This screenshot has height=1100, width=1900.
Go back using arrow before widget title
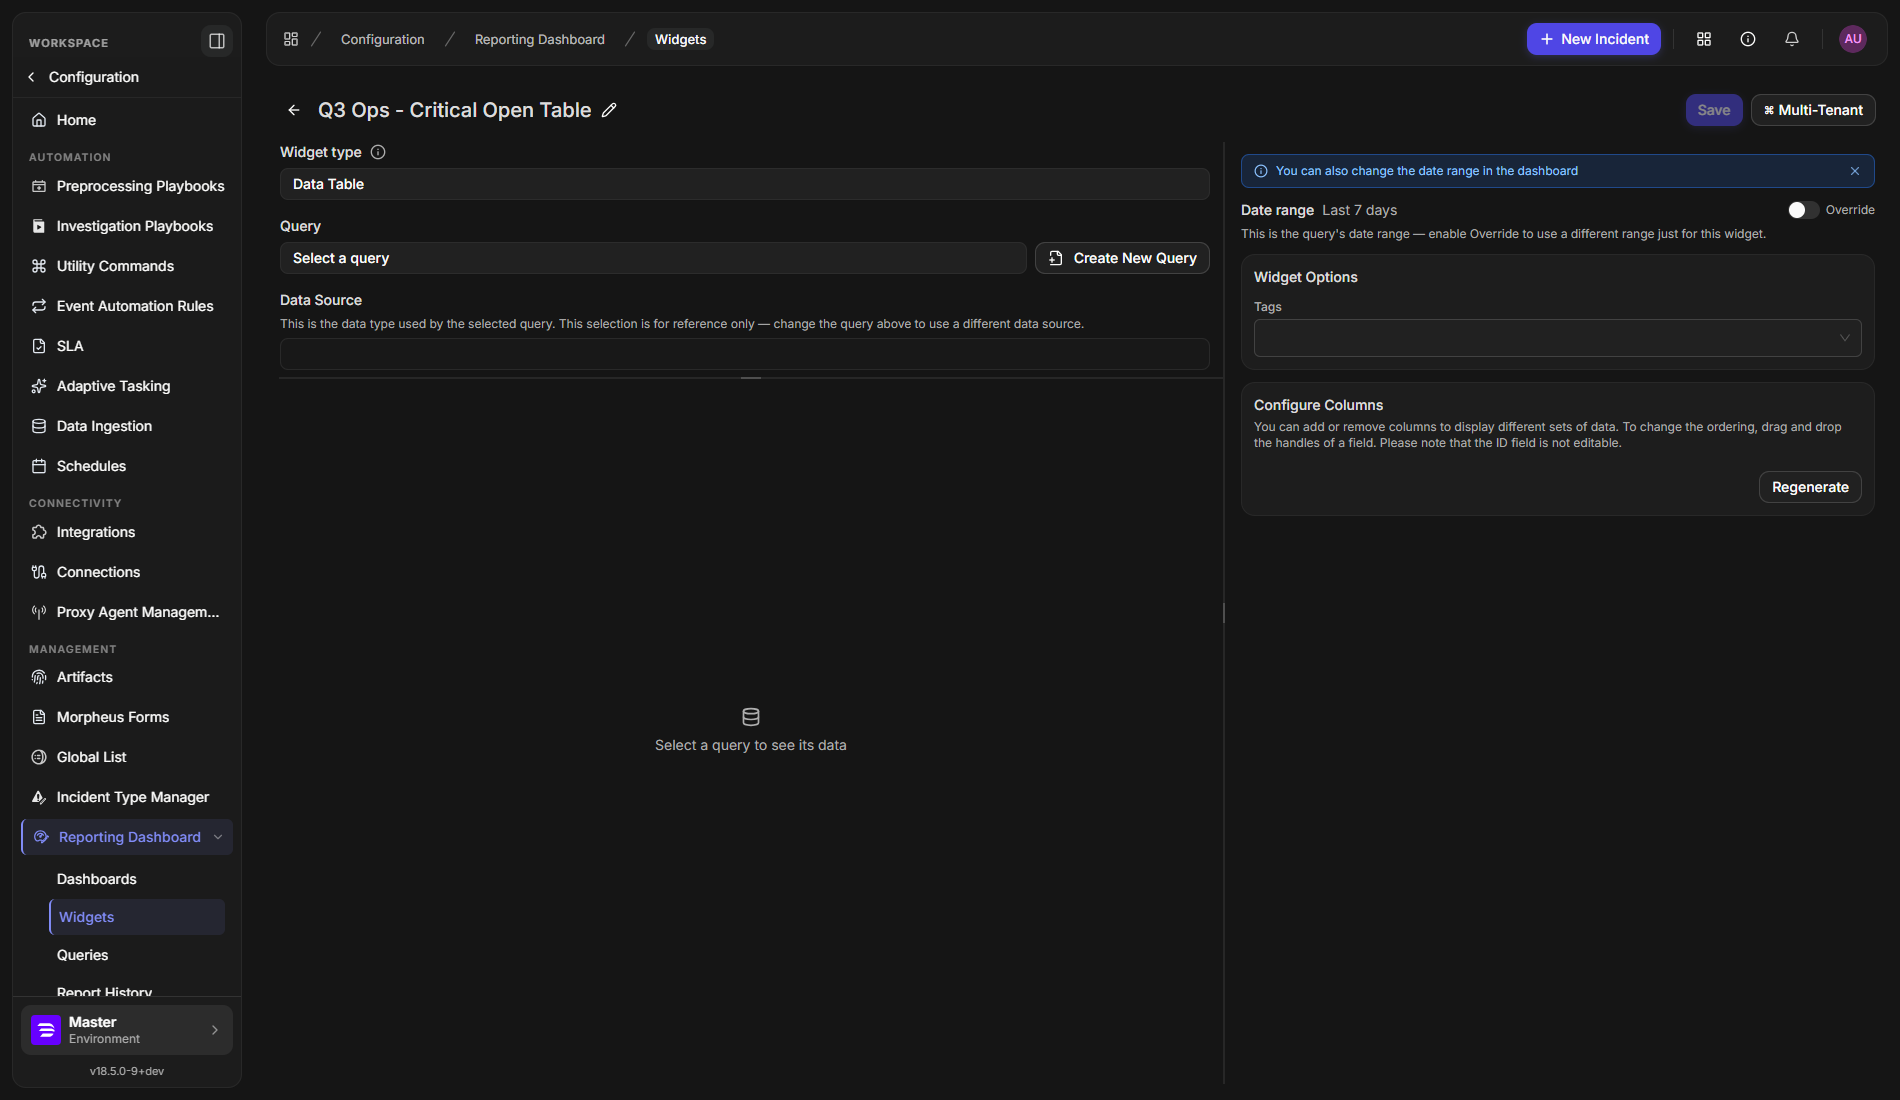pos(294,110)
